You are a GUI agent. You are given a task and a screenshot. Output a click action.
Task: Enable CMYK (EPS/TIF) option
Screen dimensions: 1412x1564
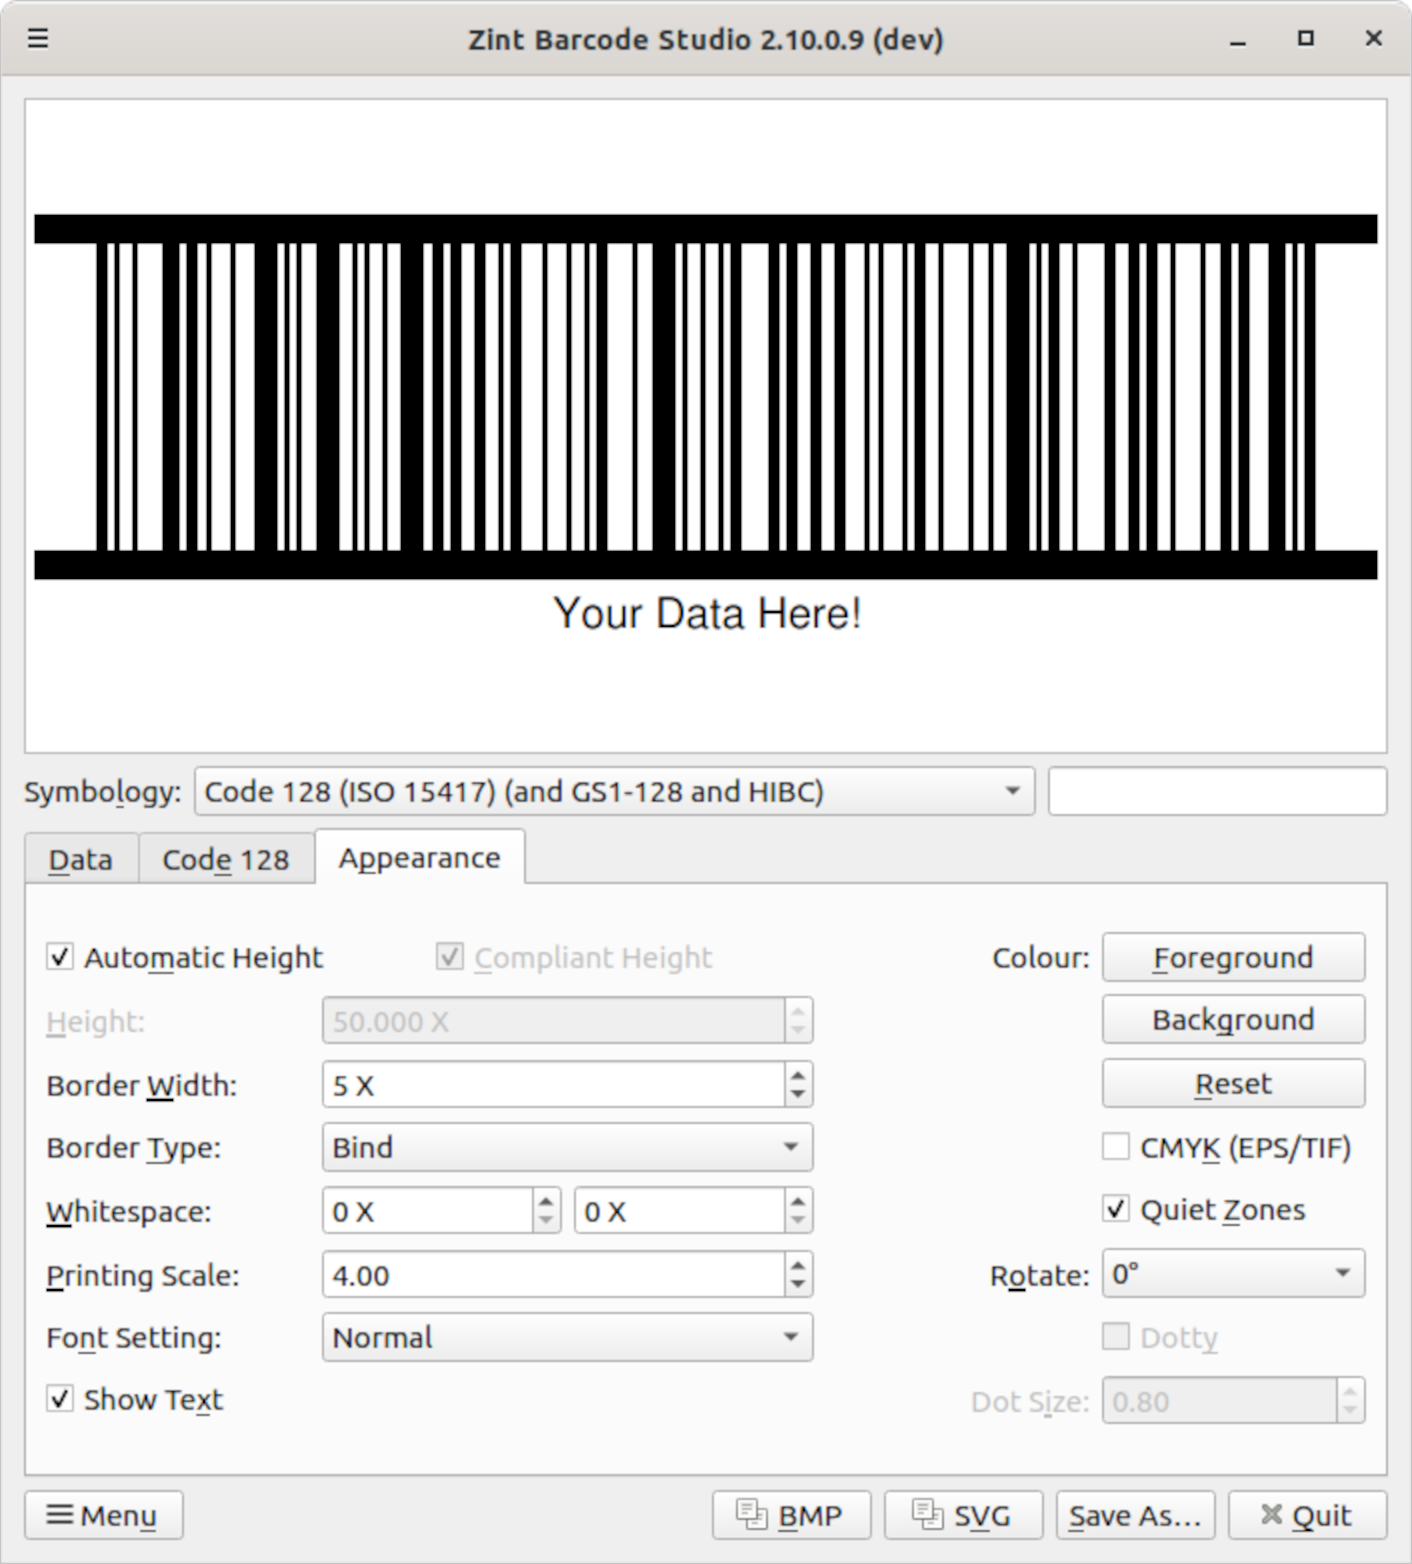tap(1116, 1147)
